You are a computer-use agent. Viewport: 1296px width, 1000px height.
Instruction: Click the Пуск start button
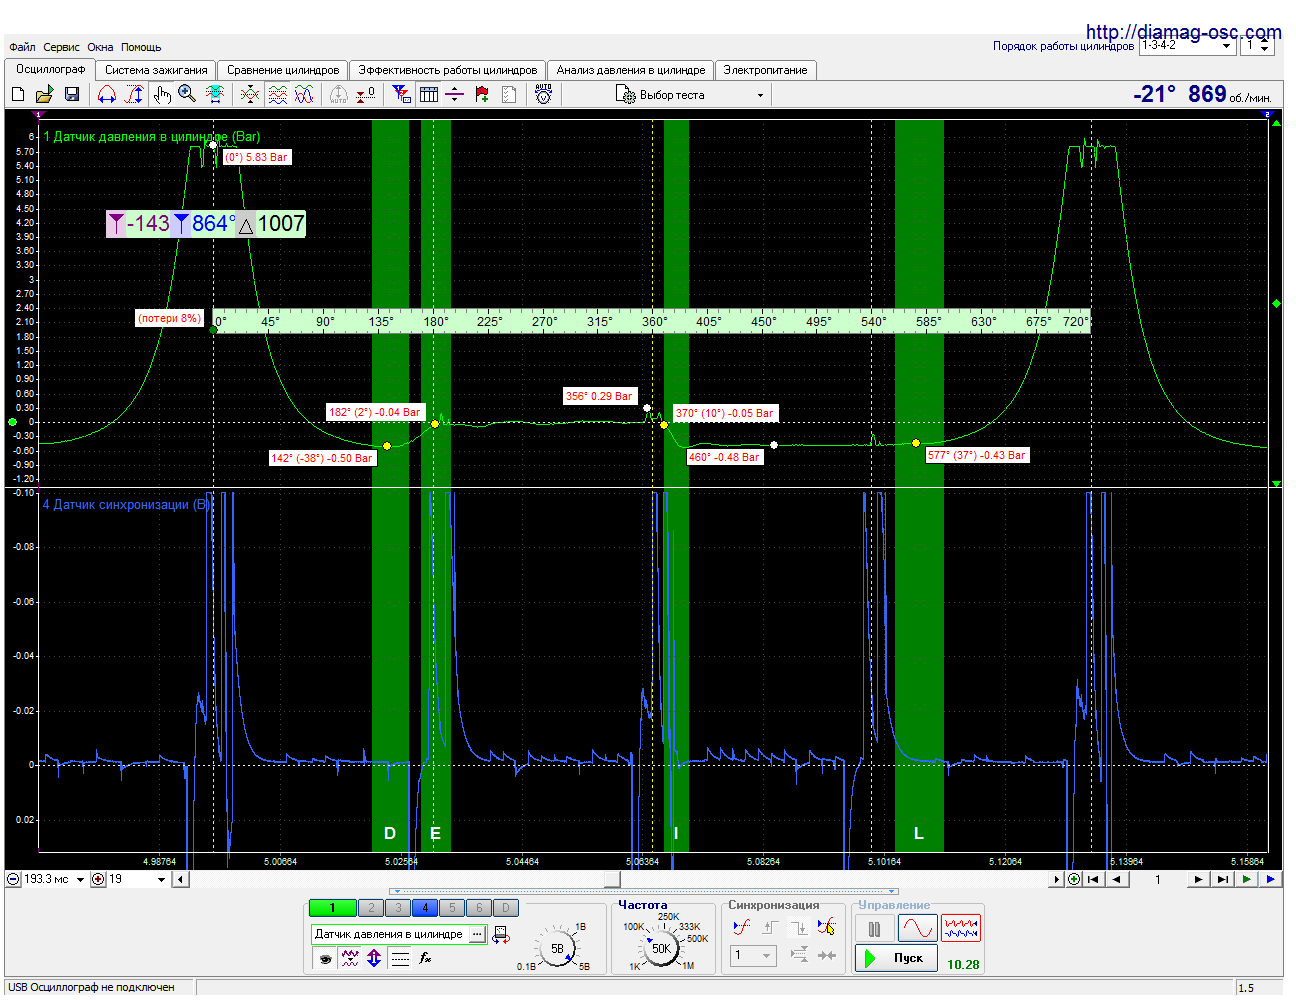coord(897,958)
